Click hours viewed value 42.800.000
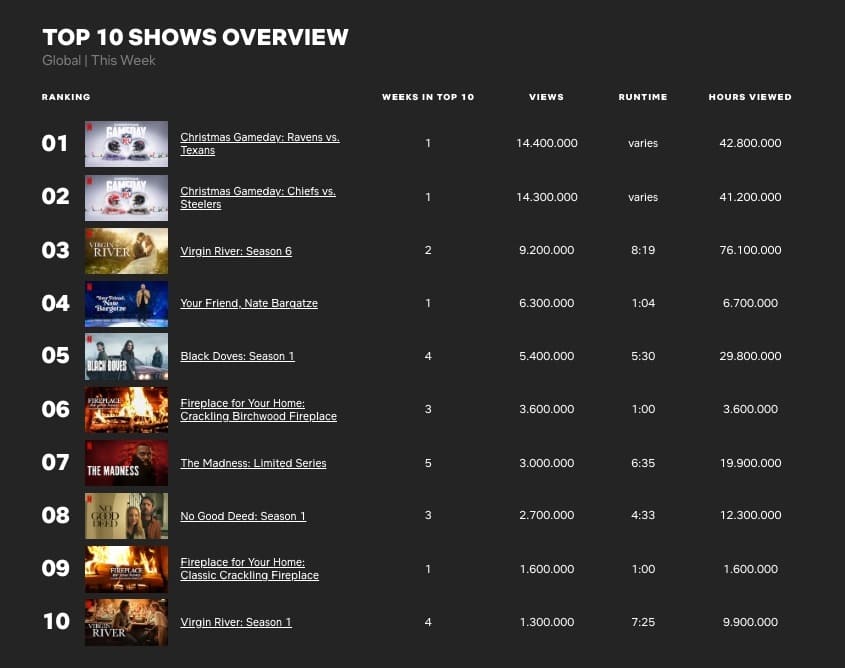 click(x=750, y=143)
